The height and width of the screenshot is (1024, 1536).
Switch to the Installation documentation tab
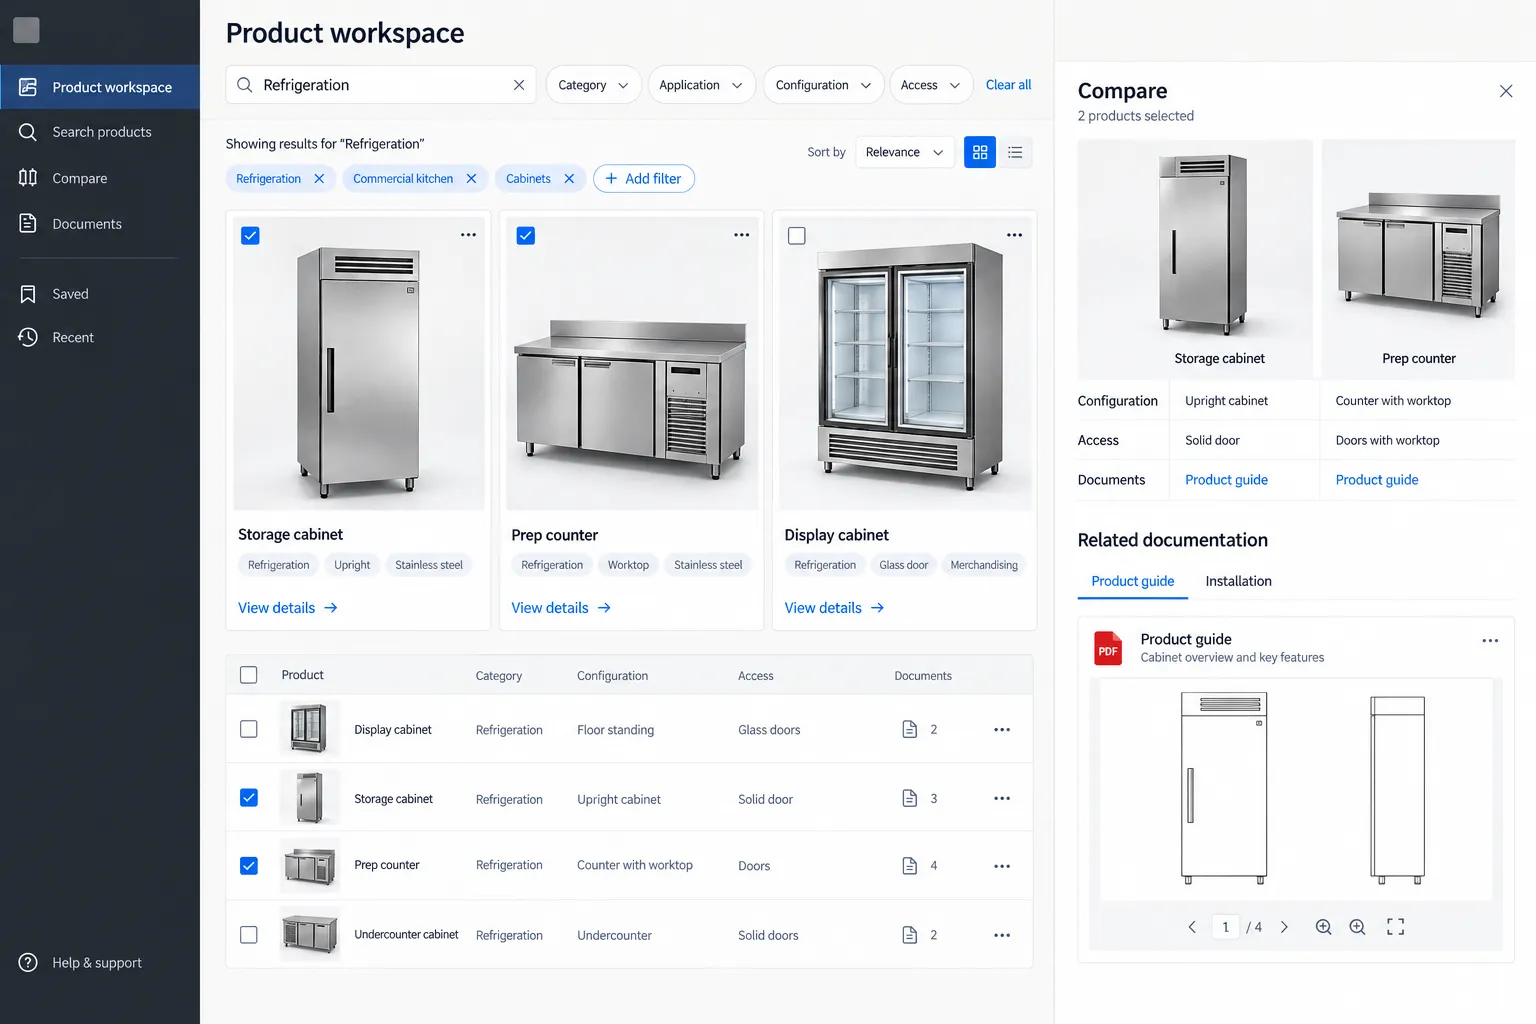[1238, 581]
